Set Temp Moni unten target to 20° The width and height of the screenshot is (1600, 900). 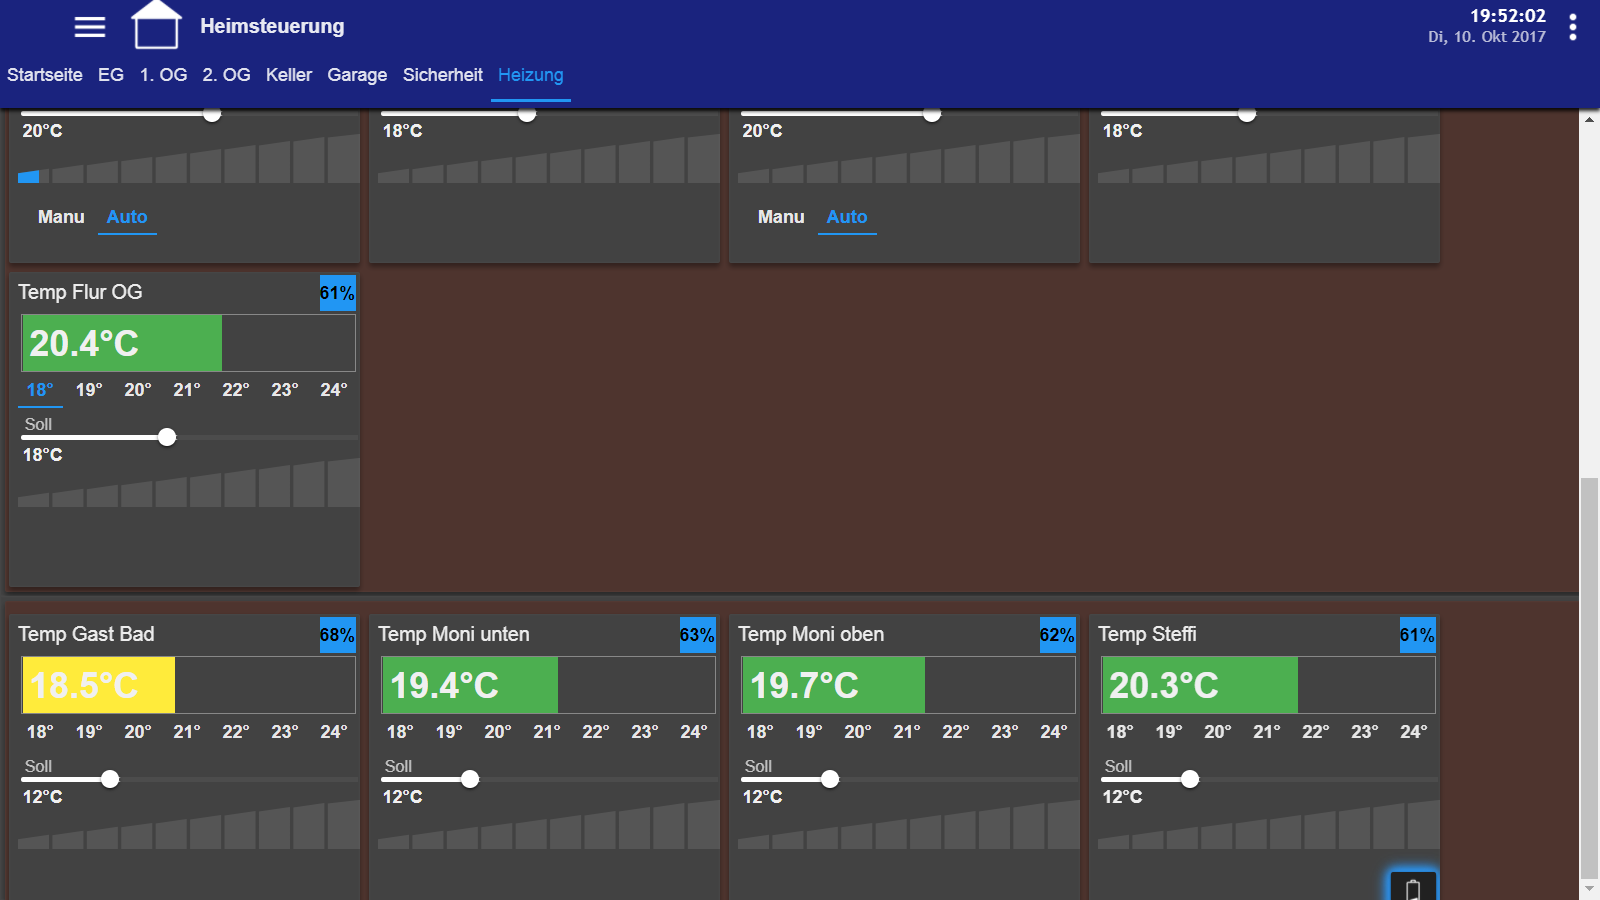tap(498, 732)
